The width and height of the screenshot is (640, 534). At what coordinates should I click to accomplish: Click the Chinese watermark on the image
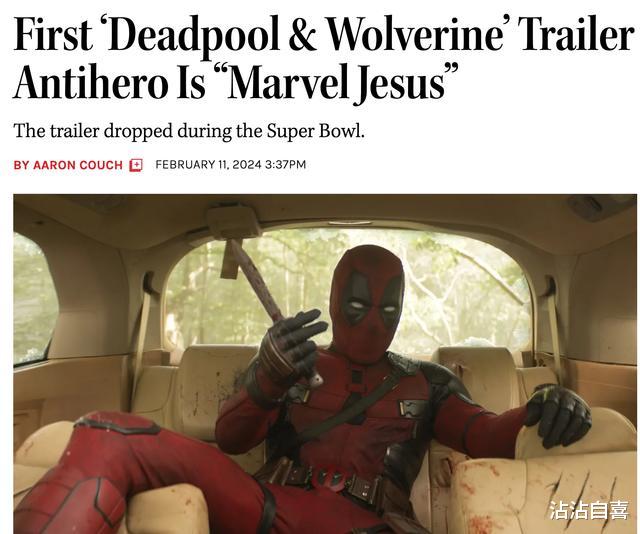588,510
